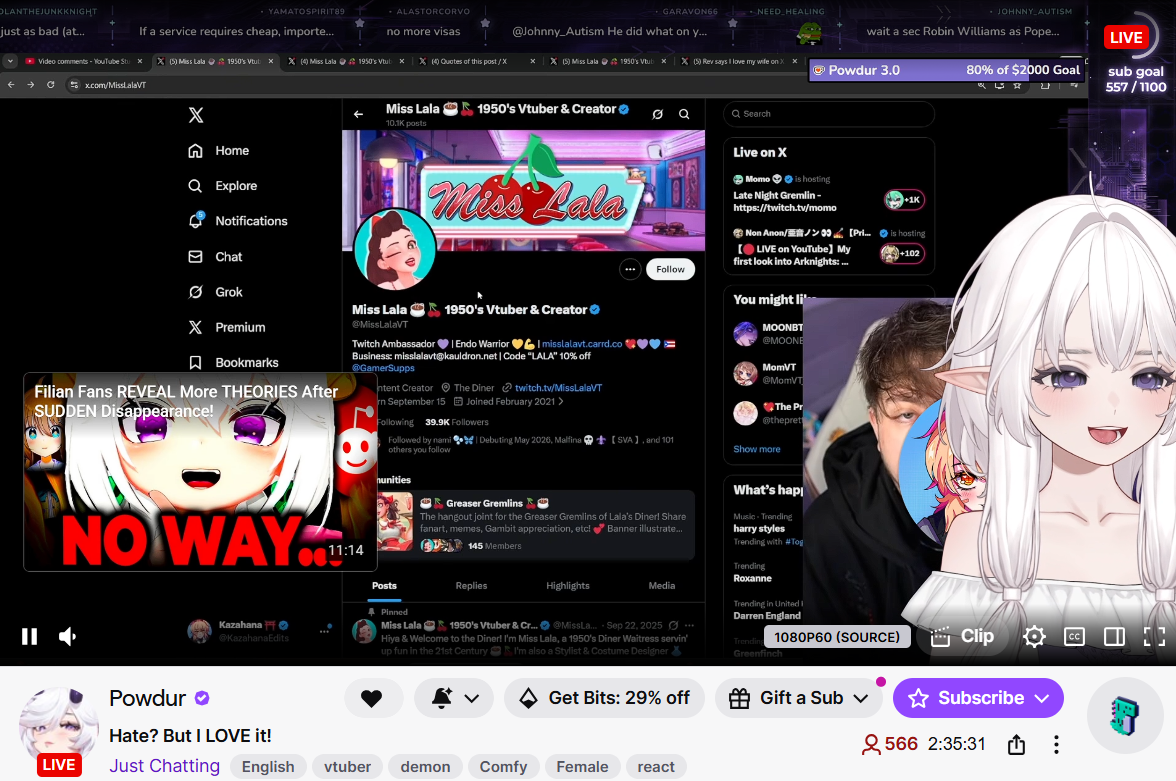Open misslalavt.carrd.co link
This screenshot has height=781, width=1176.
(582, 344)
